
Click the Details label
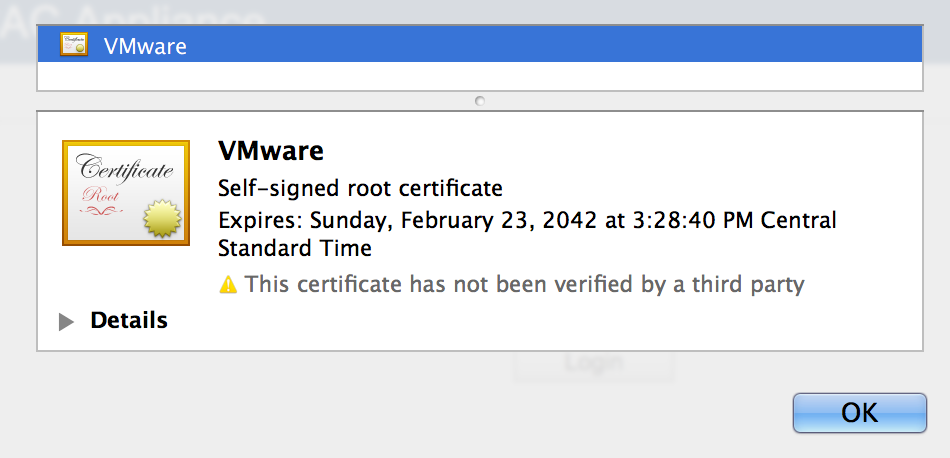click(129, 321)
